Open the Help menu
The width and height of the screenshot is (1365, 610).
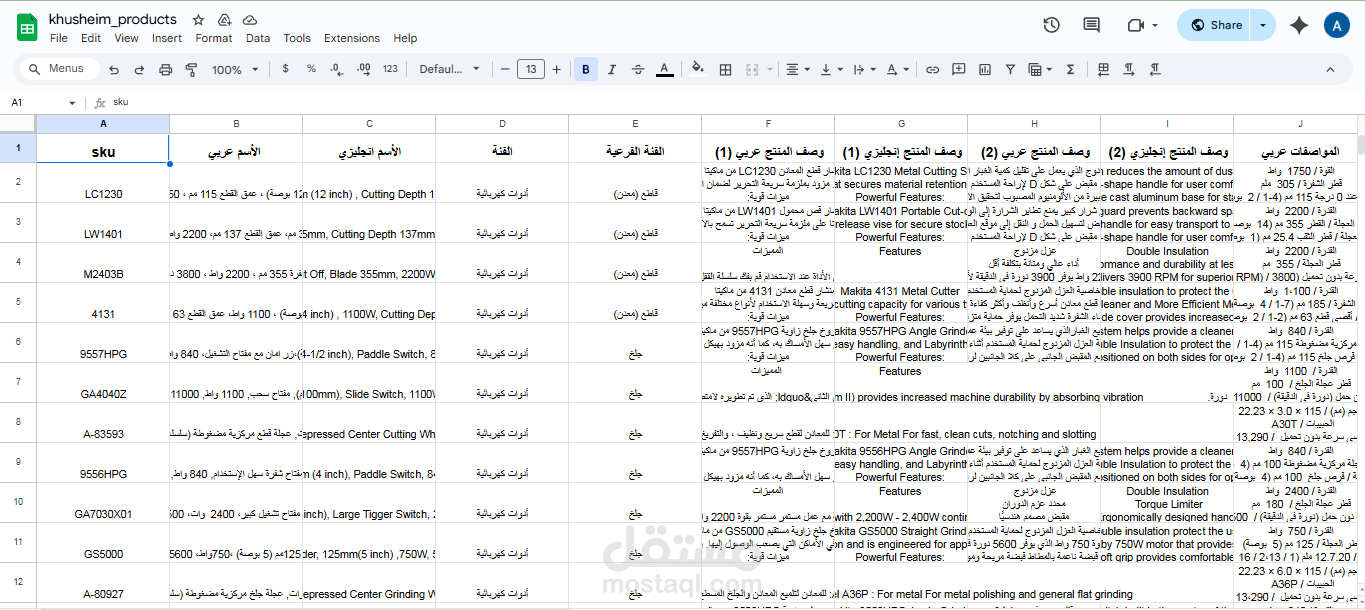coord(405,38)
